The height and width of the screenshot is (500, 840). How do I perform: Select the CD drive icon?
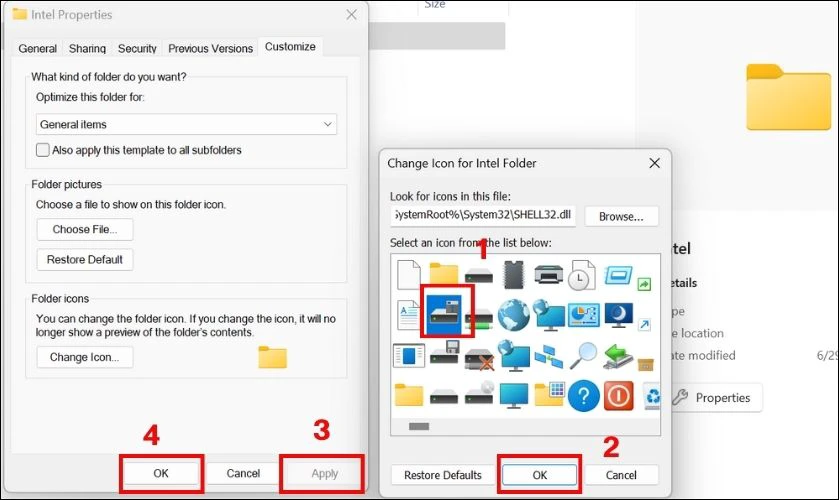click(x=479, y=393)
